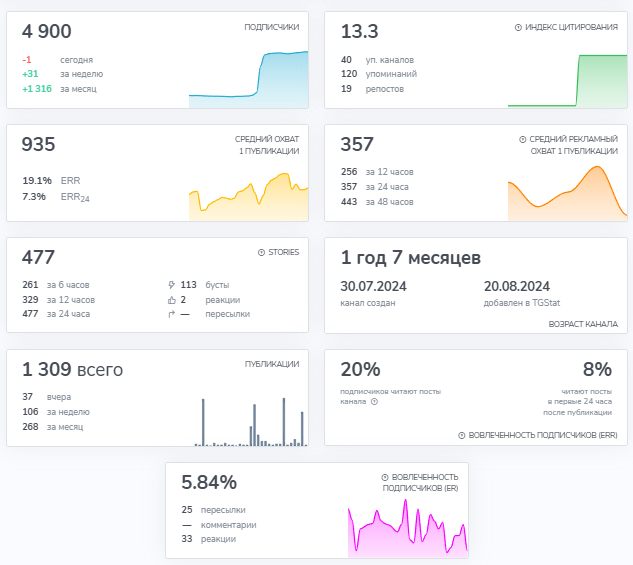Click the forward arrow пересылки icon
The height and width of the screenshot is (565, 633).
[x=172, y=314]
